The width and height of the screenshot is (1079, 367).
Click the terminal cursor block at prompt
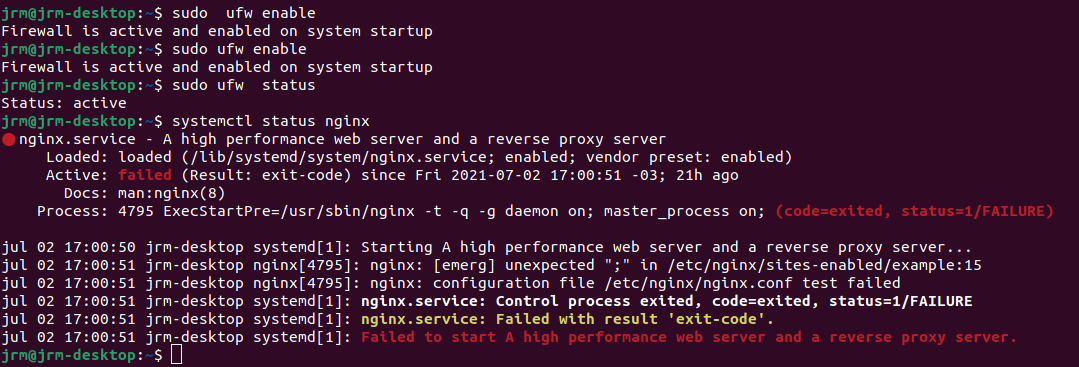[x=177, y=356]
